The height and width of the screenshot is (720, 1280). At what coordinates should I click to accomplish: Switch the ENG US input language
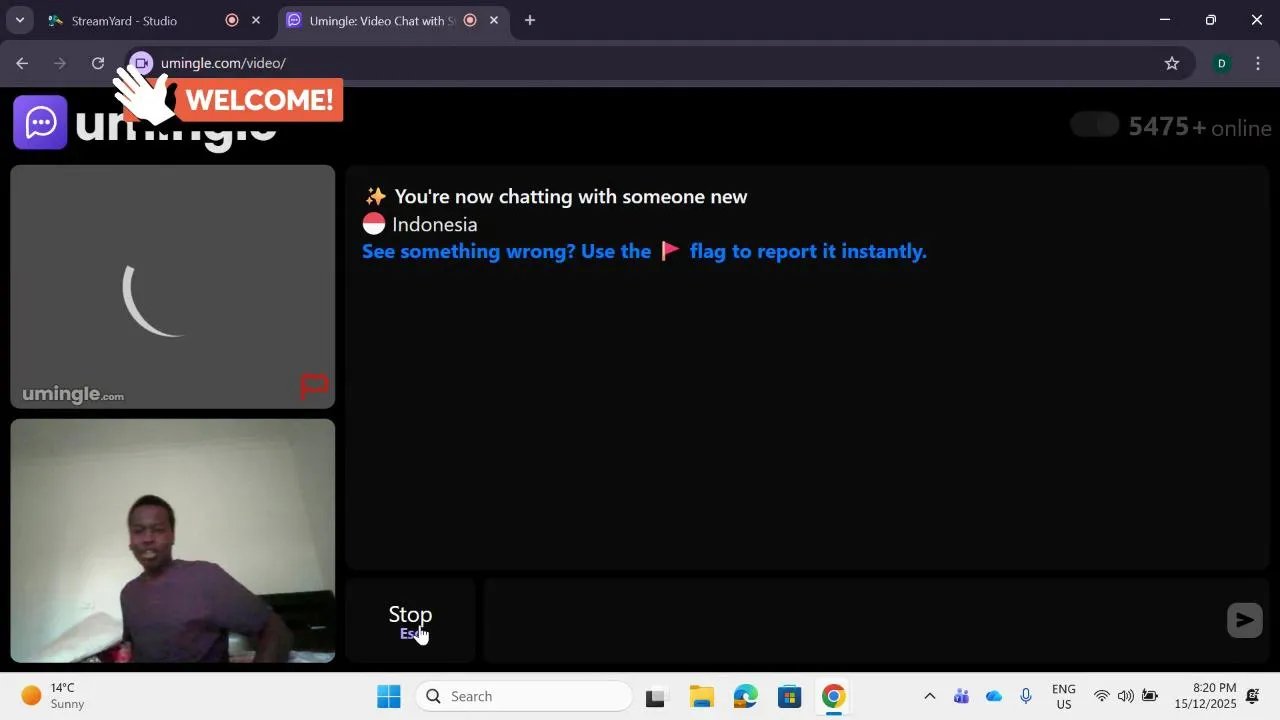[1064, 696]
